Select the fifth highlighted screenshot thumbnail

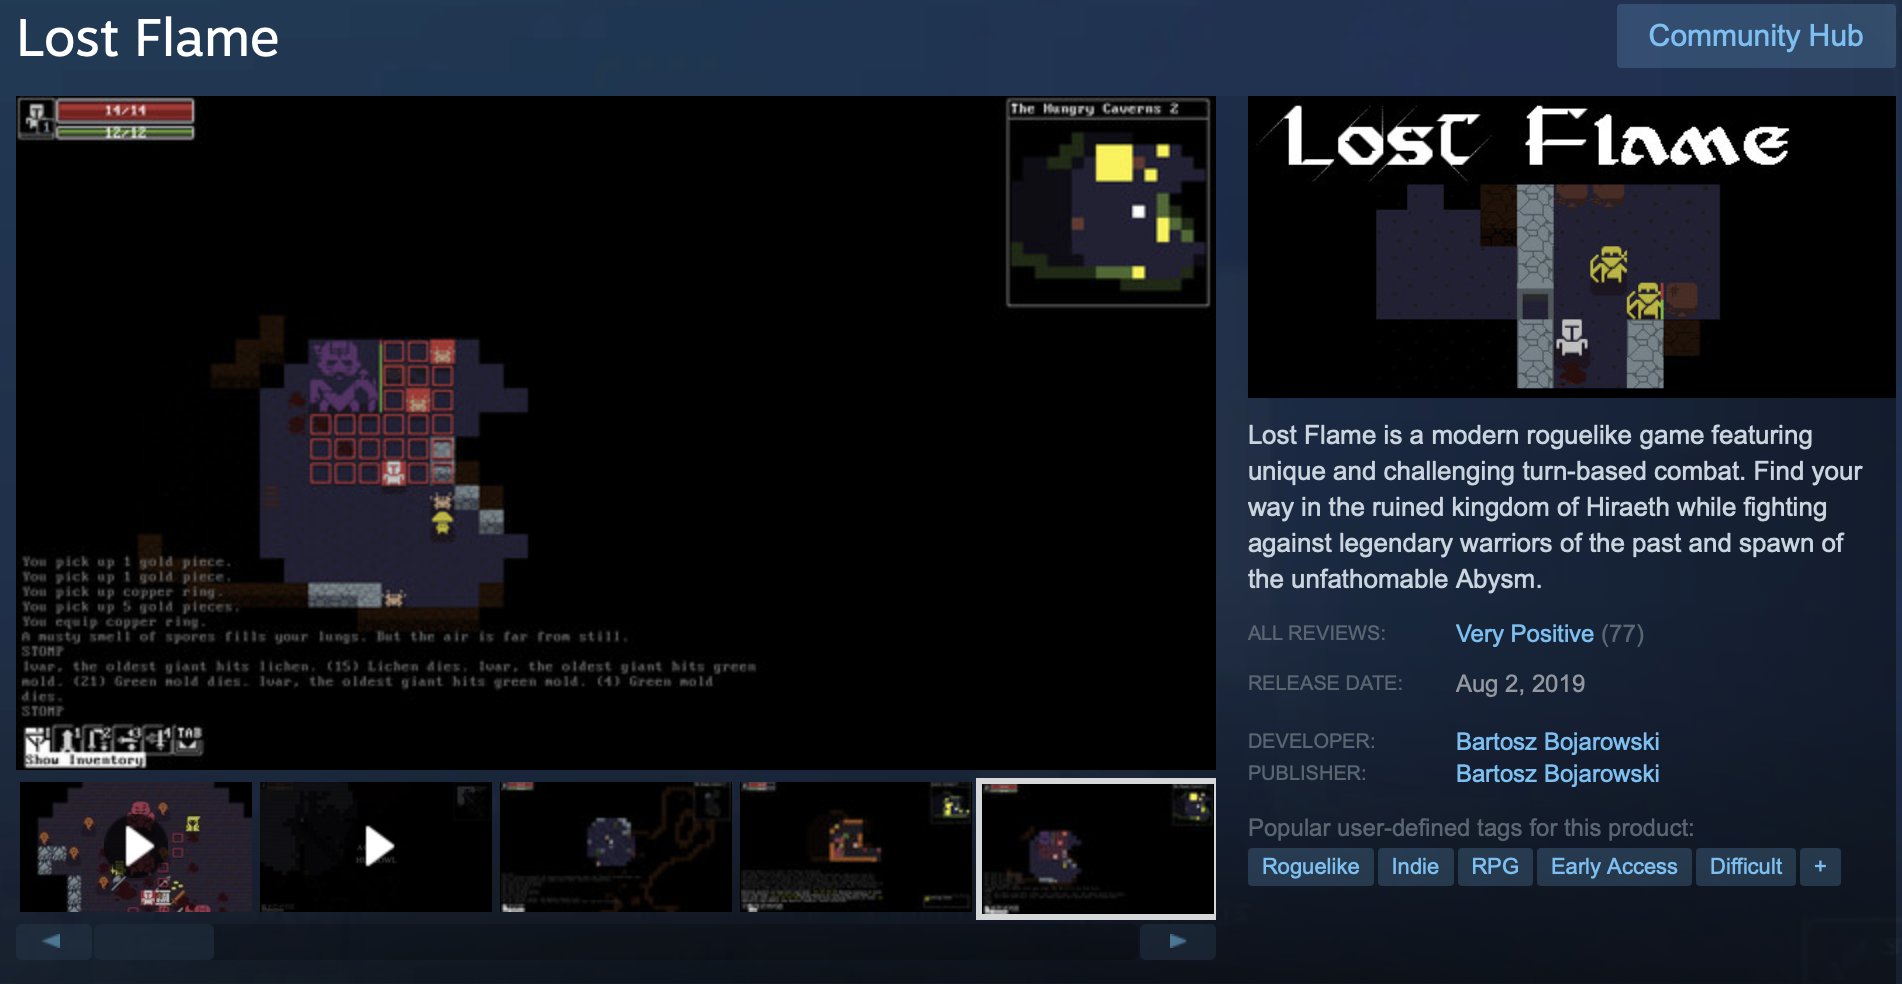(x=1096, y=848)
